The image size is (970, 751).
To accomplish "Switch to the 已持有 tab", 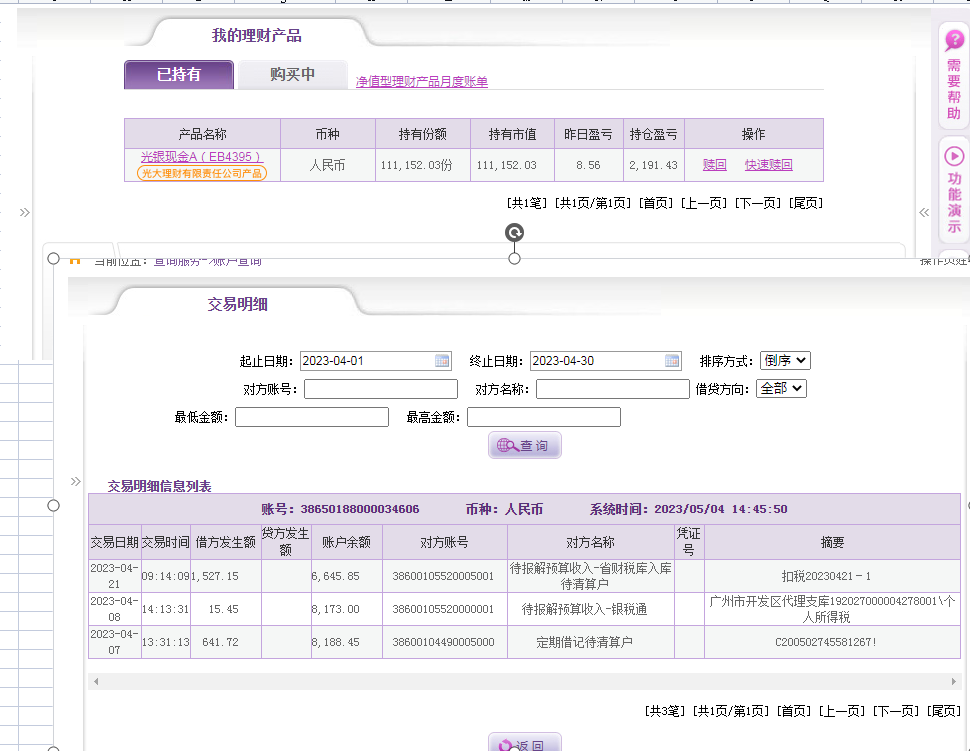I will point(179,74).
